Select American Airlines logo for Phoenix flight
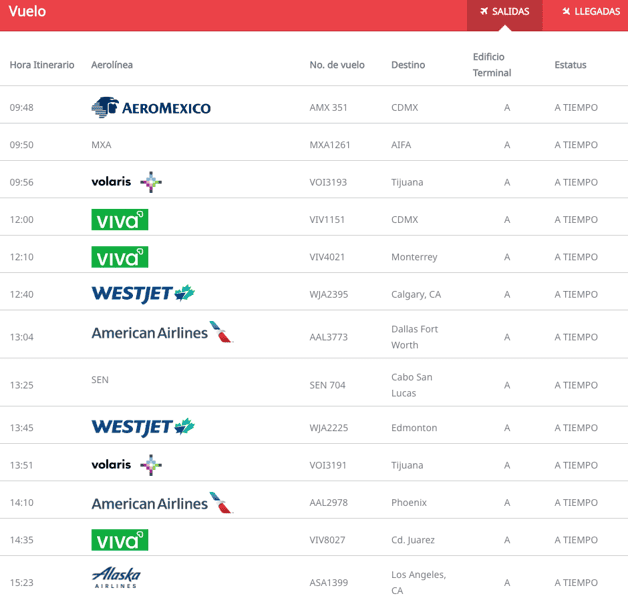The width and height of the screenshot is (628, 598). tap(161, 503)
